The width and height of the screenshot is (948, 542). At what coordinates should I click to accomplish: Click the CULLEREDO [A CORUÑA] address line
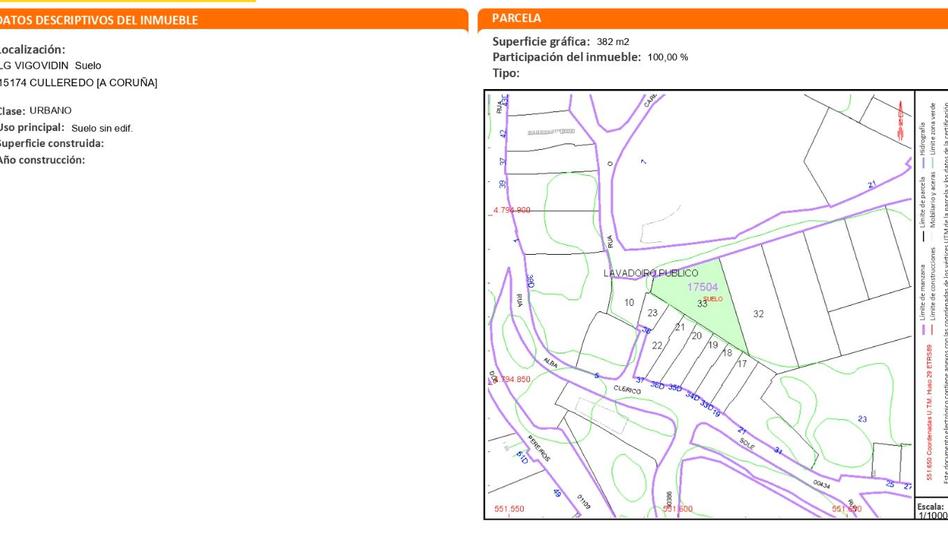pos(80,83)
